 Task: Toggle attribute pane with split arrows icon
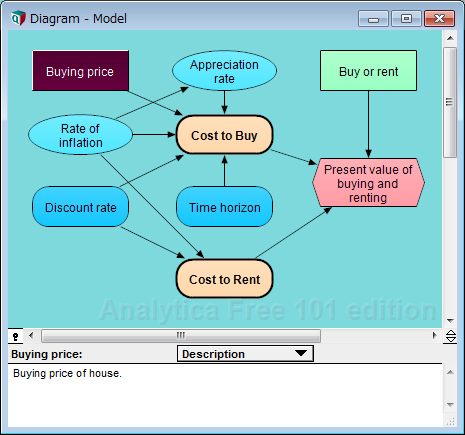pyautogui.click(x=451, y=336)
